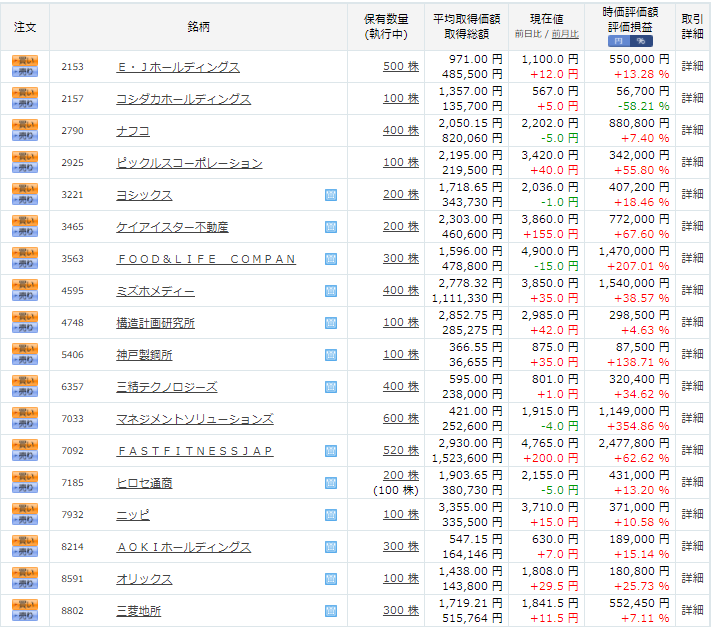Click the 600 株 holding for マネジメントソリューションズ
The height and width of the screenshot is (627, 712).
tap(401, 418)
